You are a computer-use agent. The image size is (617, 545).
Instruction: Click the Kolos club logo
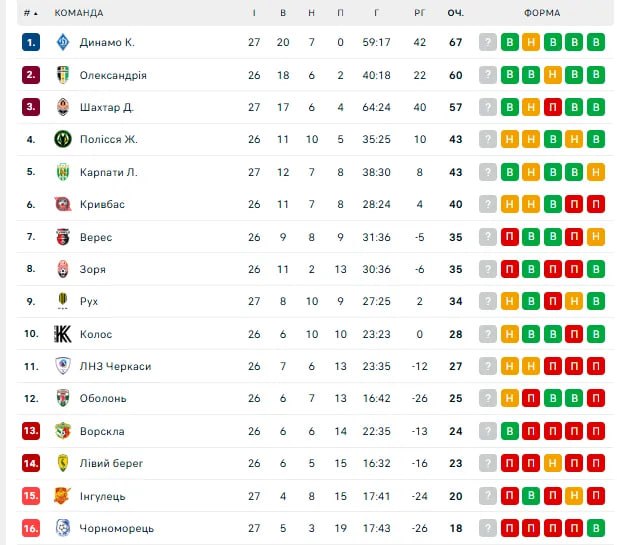click(x=63, y=334)
